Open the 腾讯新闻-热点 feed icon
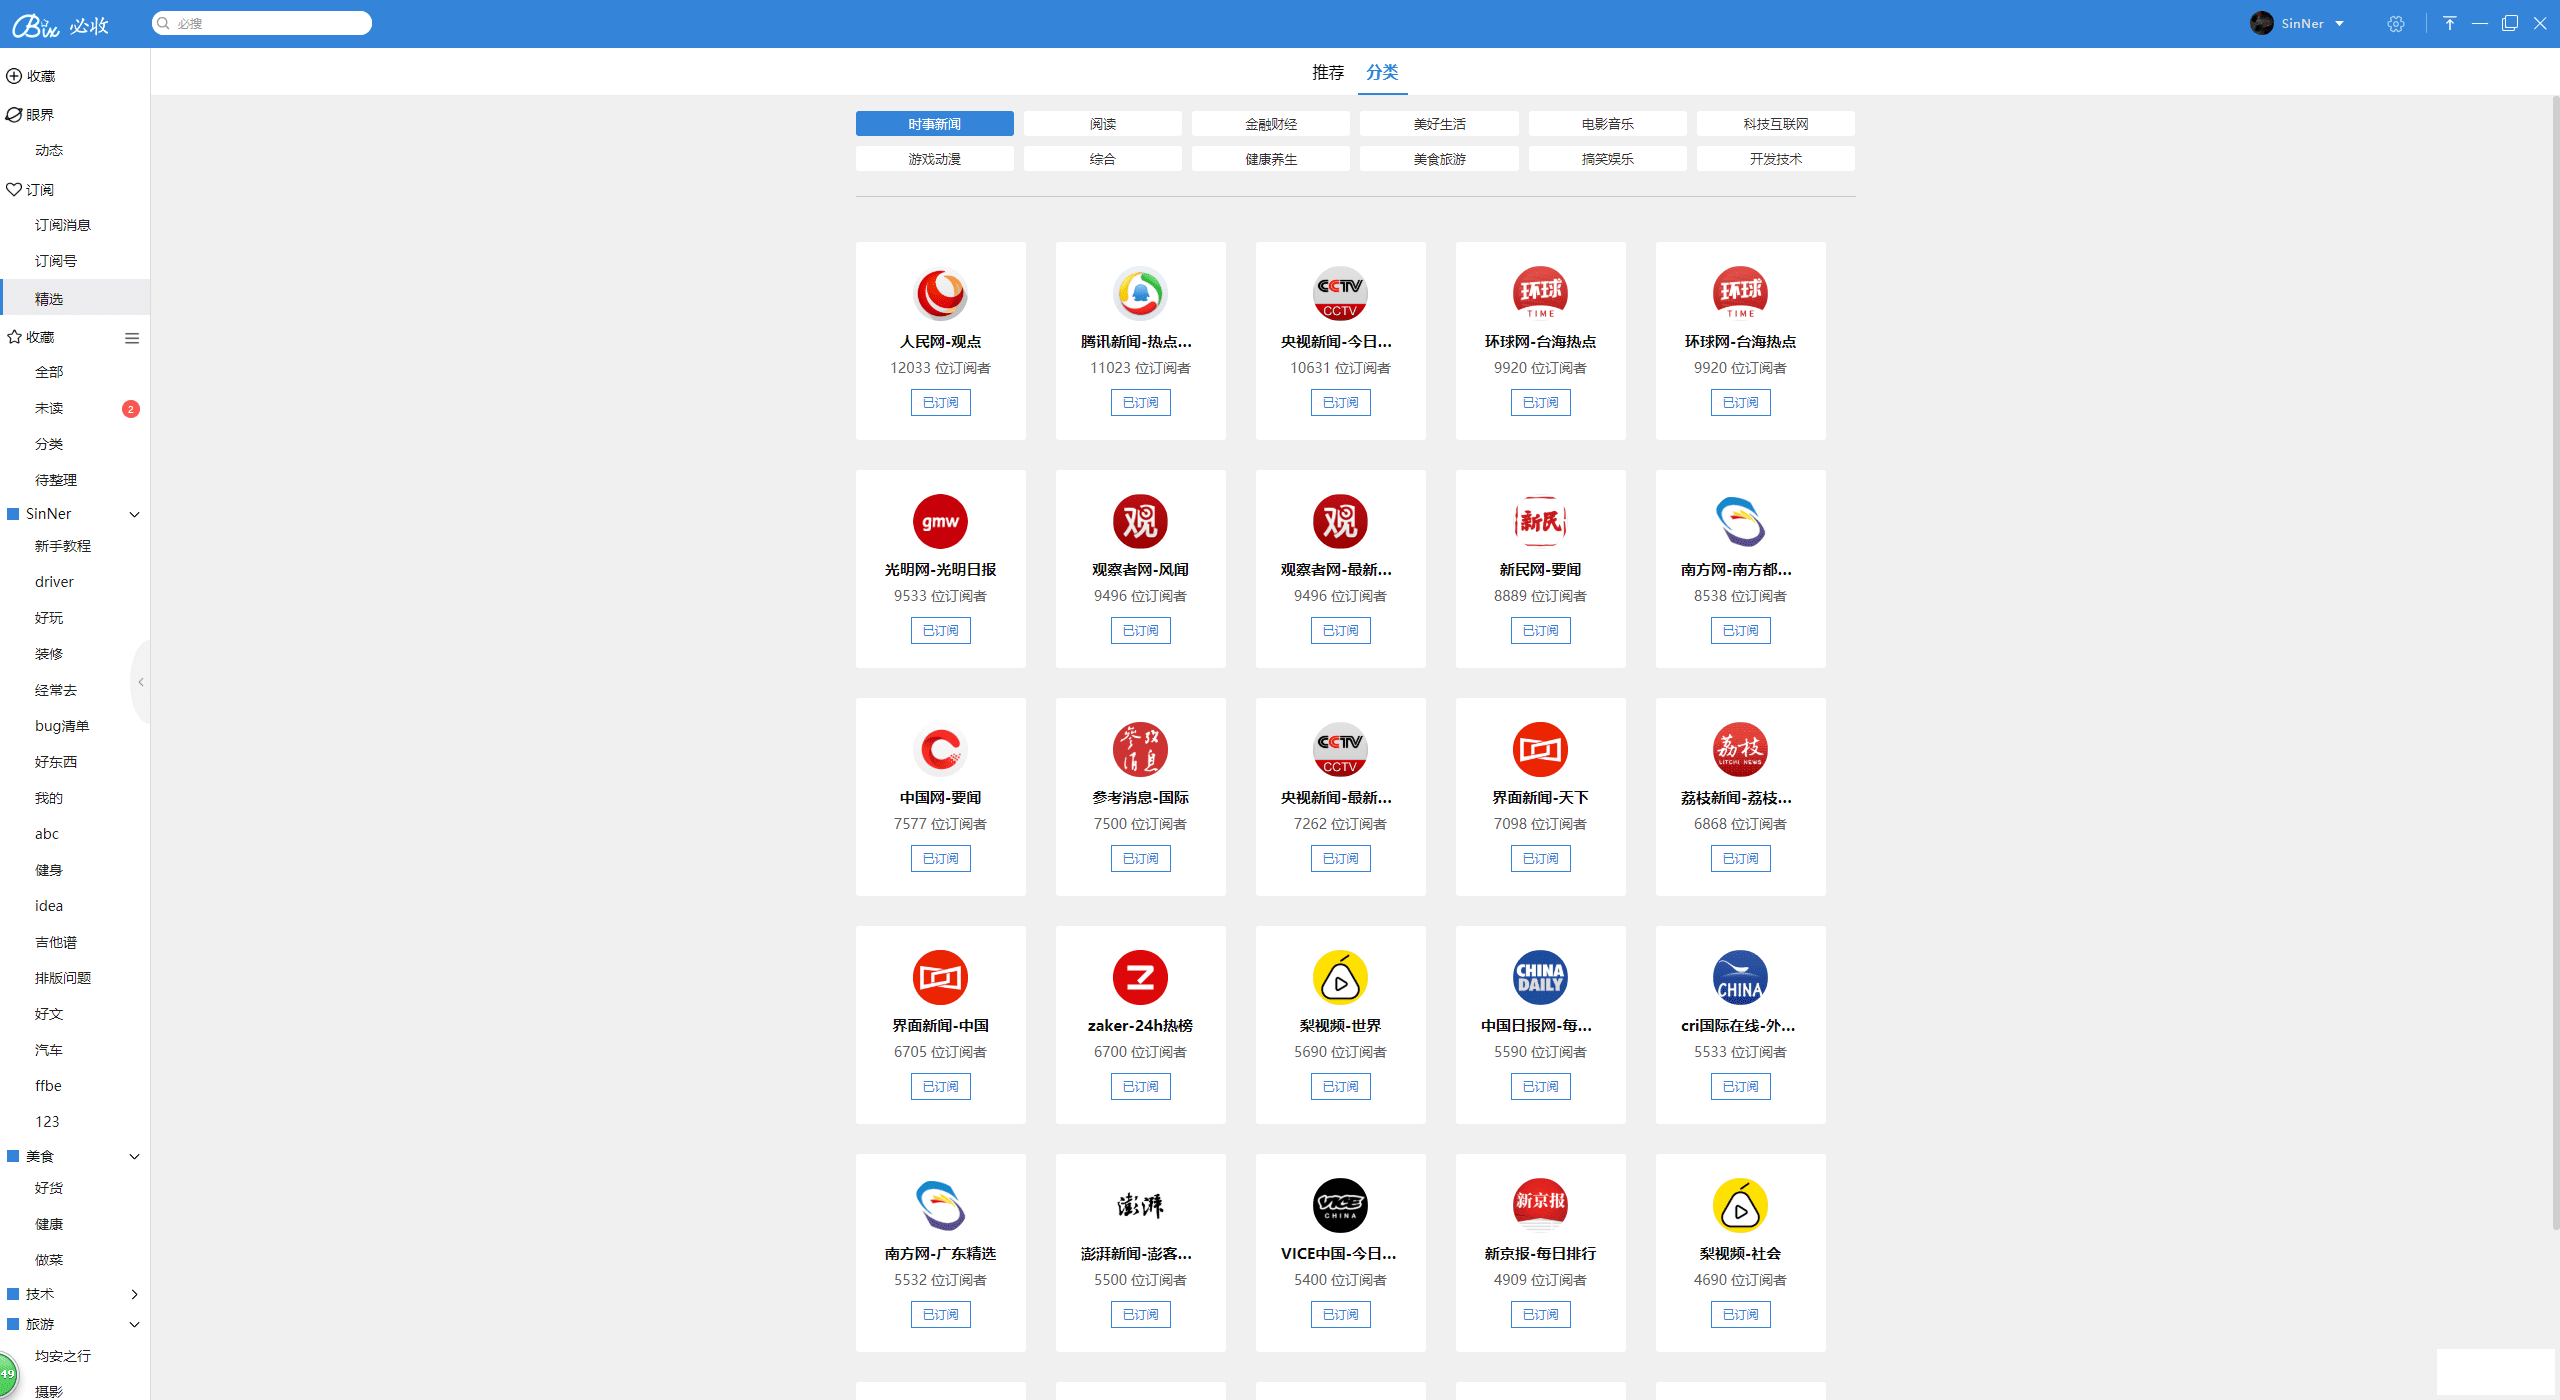 (1140, 293)
